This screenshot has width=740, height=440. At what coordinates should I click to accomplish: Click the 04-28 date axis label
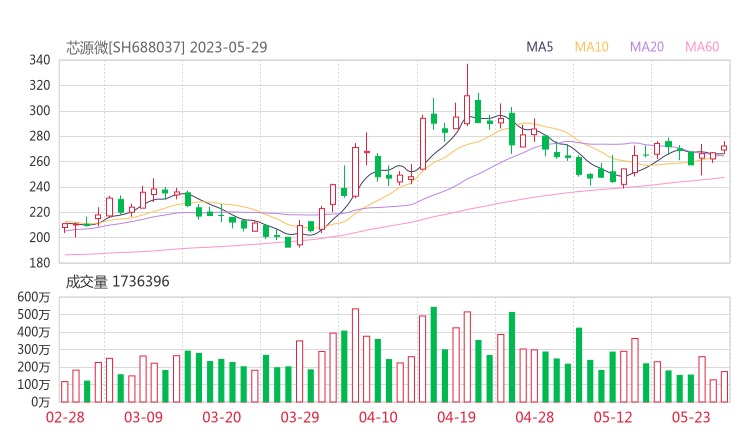[535, 417]
